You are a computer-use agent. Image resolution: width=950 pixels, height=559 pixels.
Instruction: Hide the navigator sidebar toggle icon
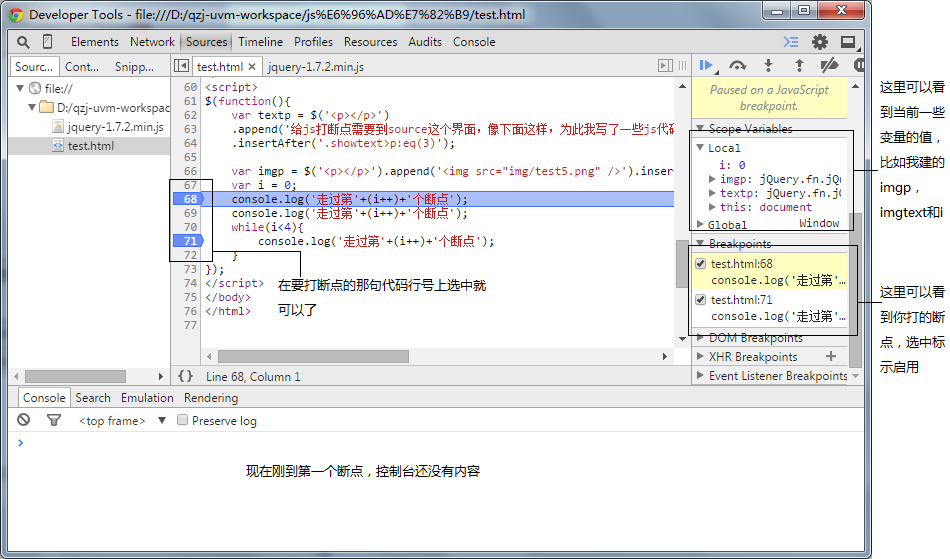pyautogui.click(x=181, y=65)
